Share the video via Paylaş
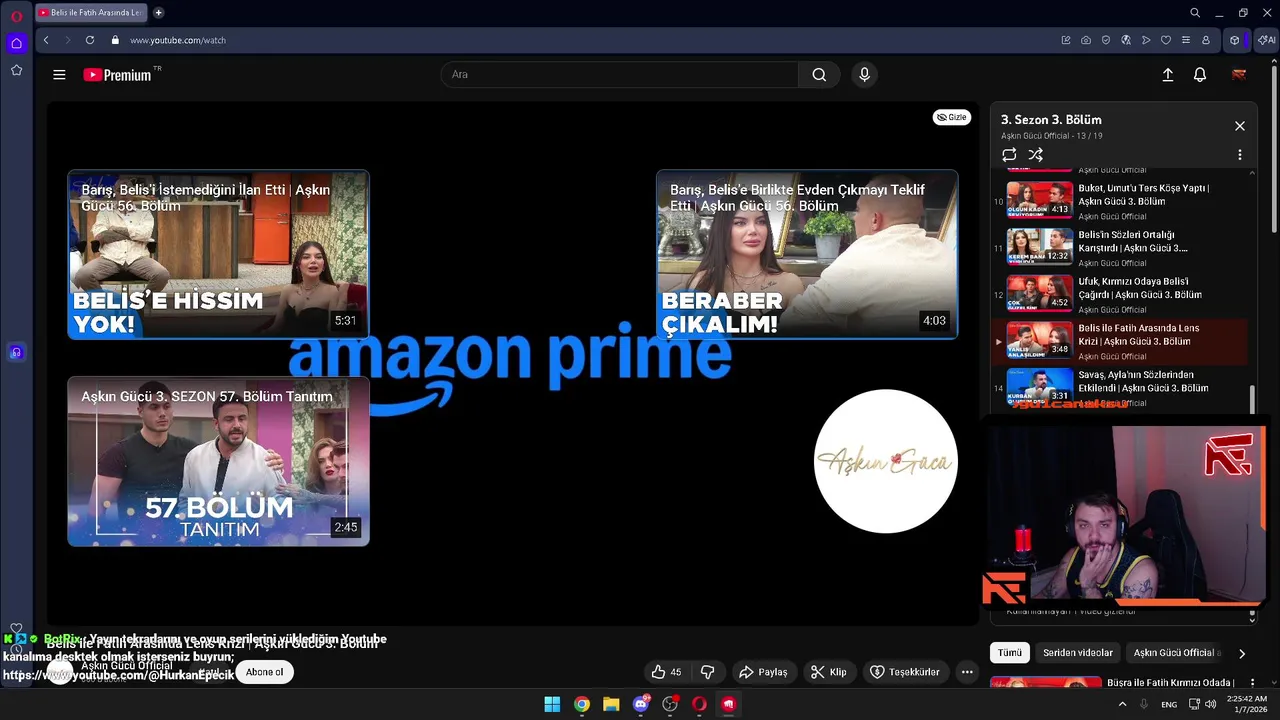Image resolution: width=1280 pixels, height=720 pixels. tap(763, 672)
